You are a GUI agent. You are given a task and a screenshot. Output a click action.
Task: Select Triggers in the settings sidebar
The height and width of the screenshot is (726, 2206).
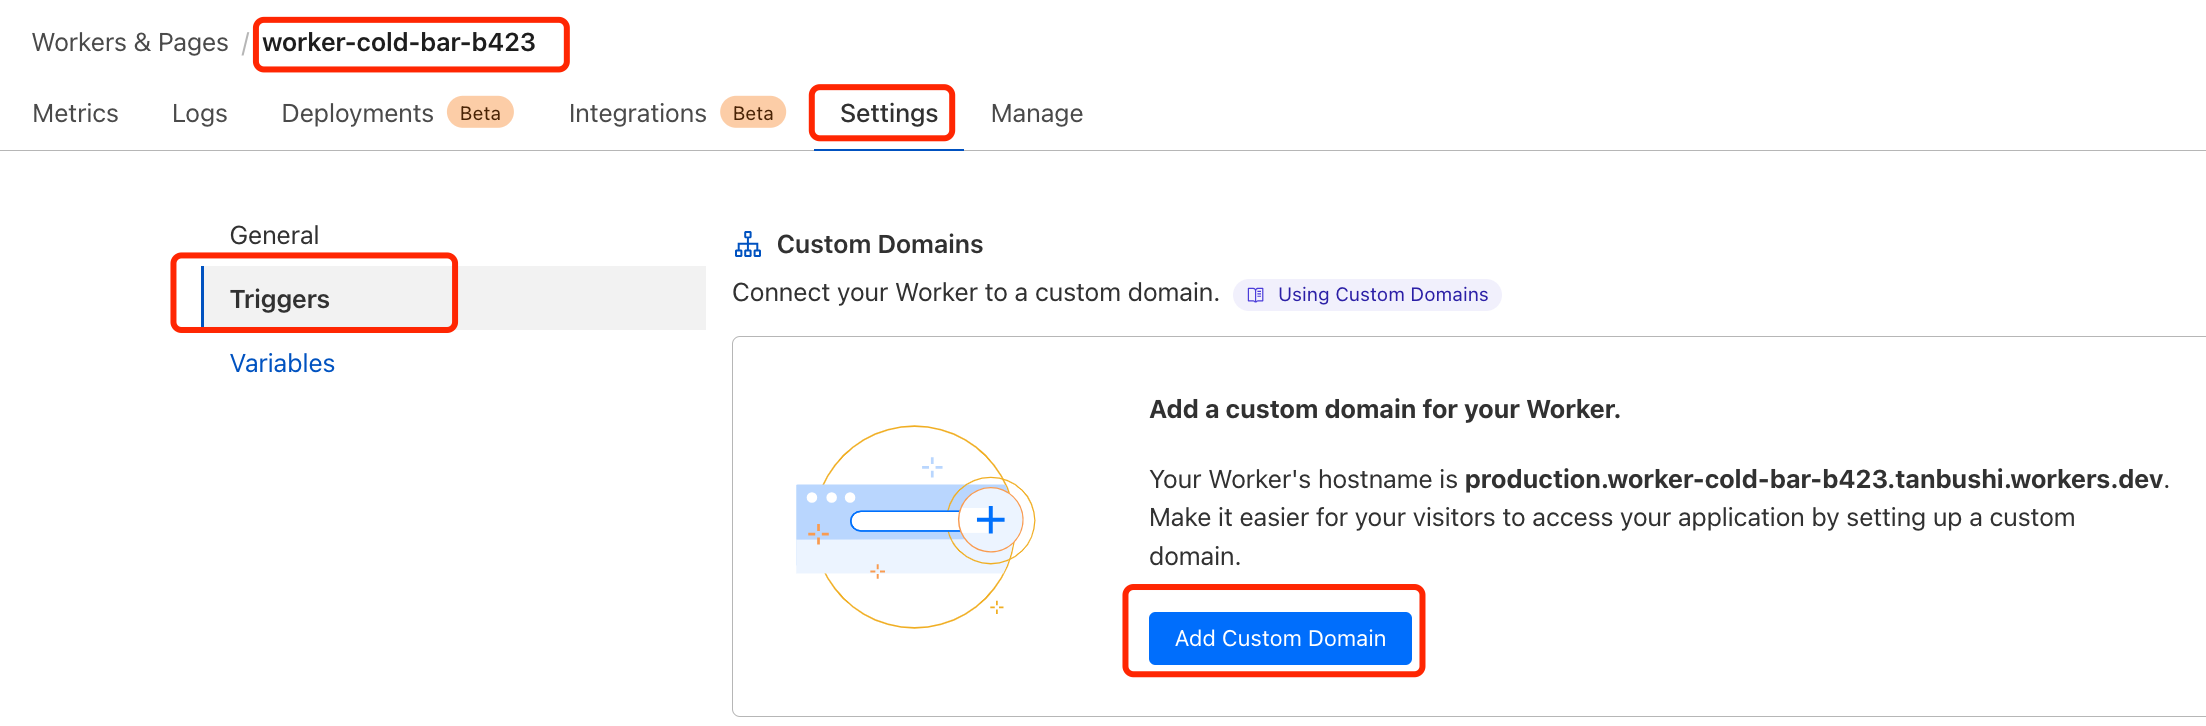click(453, 298)
